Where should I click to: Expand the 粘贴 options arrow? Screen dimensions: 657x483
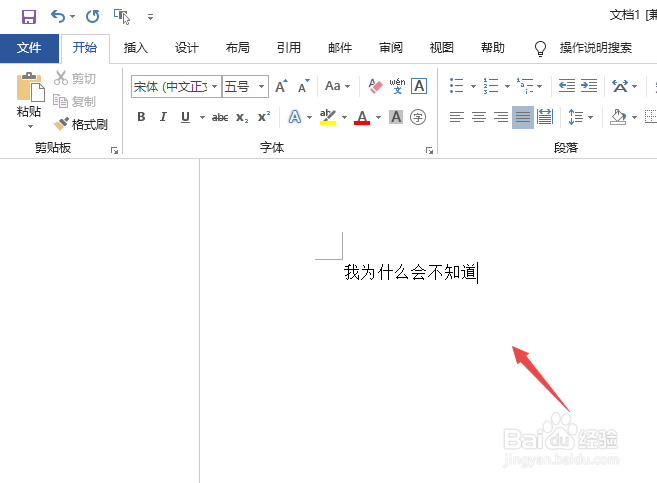tap(30, 126)
